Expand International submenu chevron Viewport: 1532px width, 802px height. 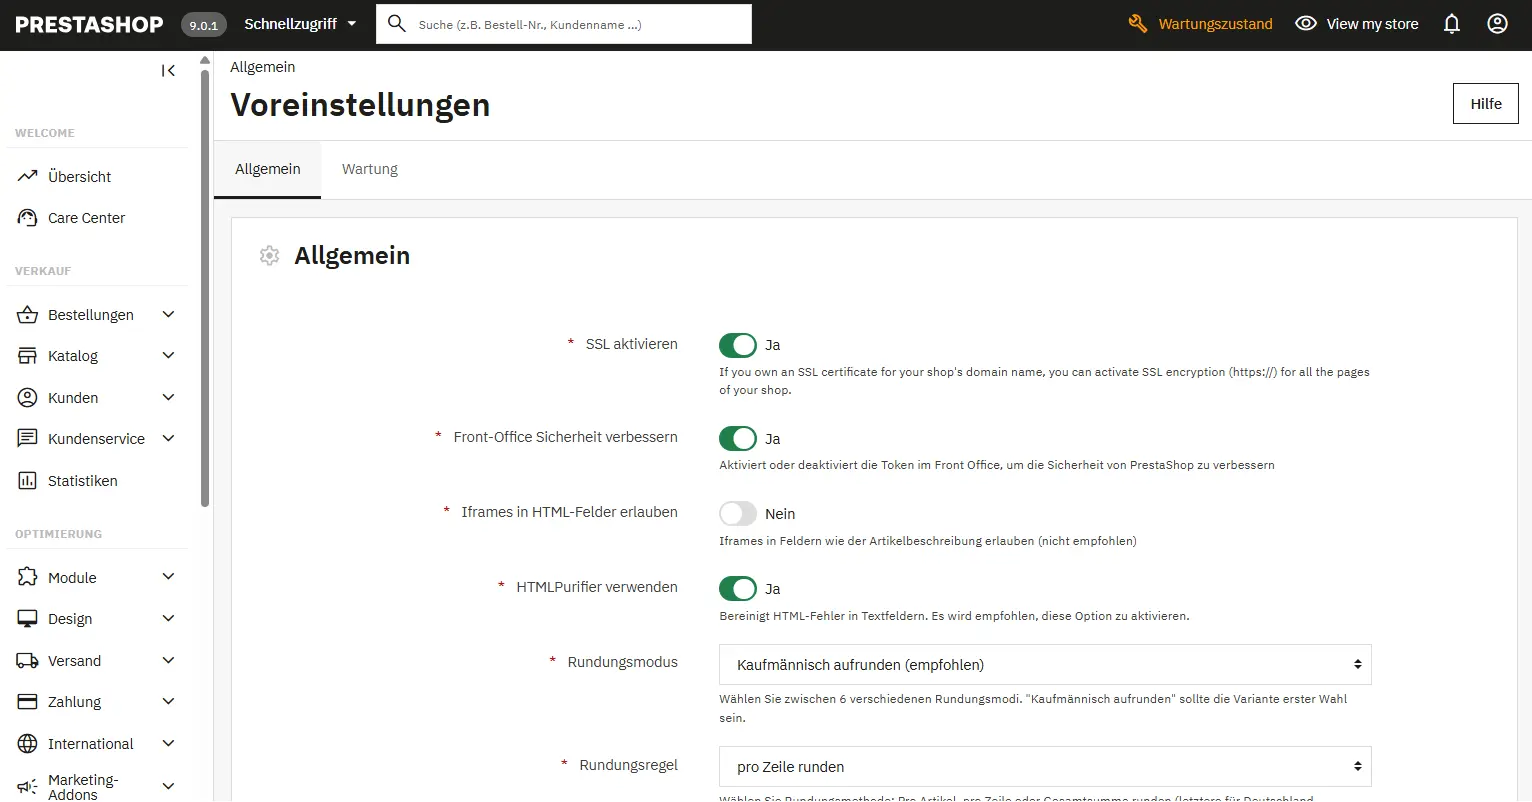pos(168,744)
